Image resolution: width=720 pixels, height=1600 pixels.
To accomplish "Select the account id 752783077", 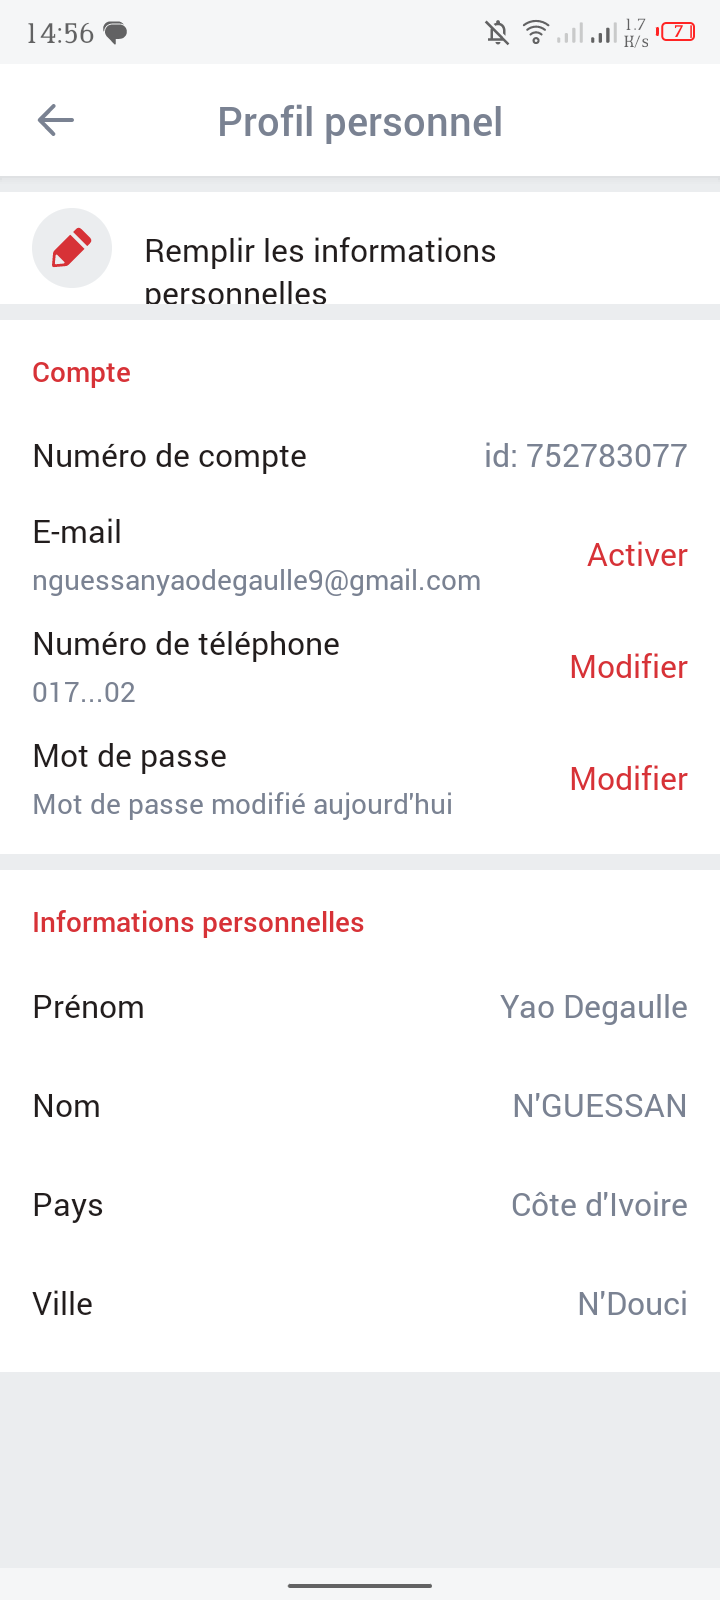I will click(586, 456).
